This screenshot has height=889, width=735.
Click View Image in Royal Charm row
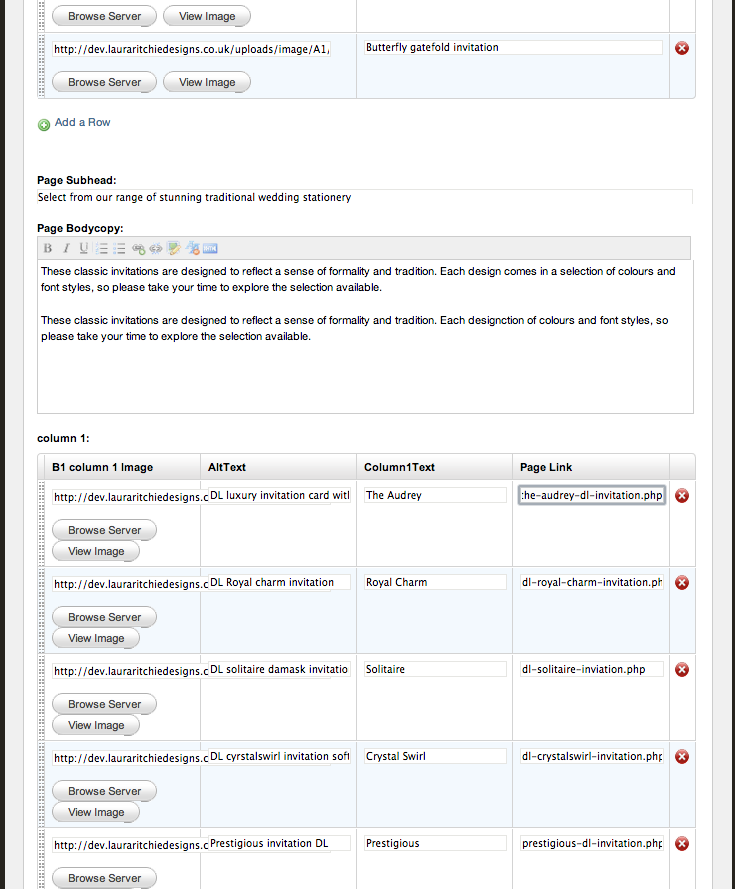click(x=96, y=638)
